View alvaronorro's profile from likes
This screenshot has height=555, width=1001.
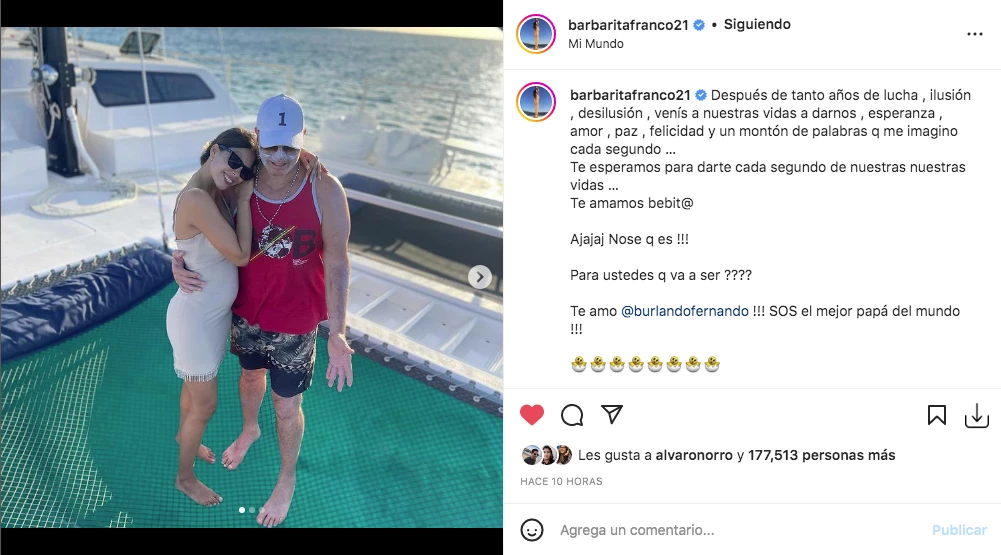(x=694, y=455)
